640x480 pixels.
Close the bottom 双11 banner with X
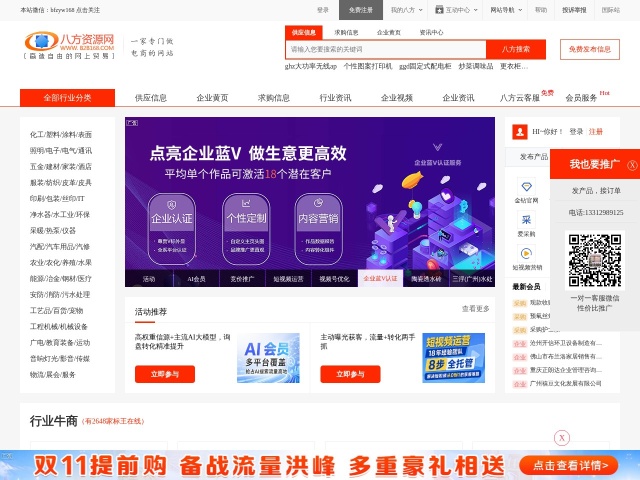562,438
